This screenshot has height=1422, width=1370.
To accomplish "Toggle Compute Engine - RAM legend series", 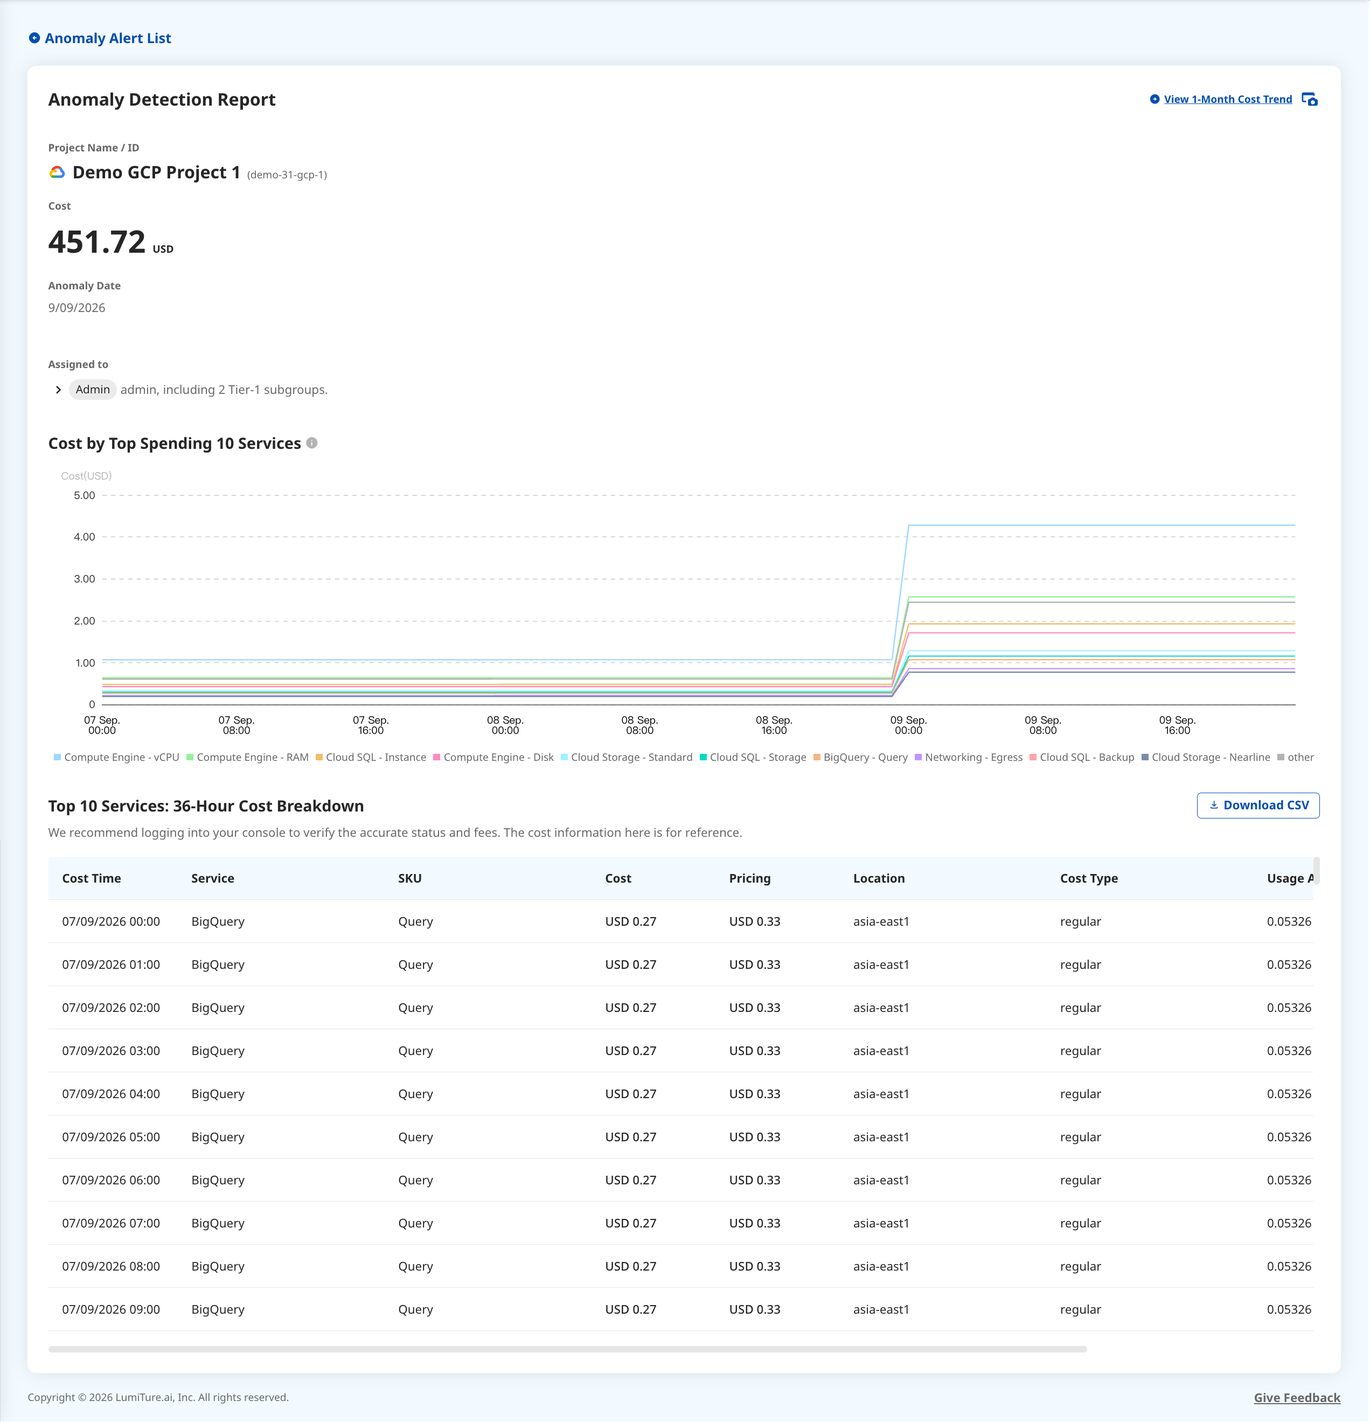I will click(x=247, y=757).
